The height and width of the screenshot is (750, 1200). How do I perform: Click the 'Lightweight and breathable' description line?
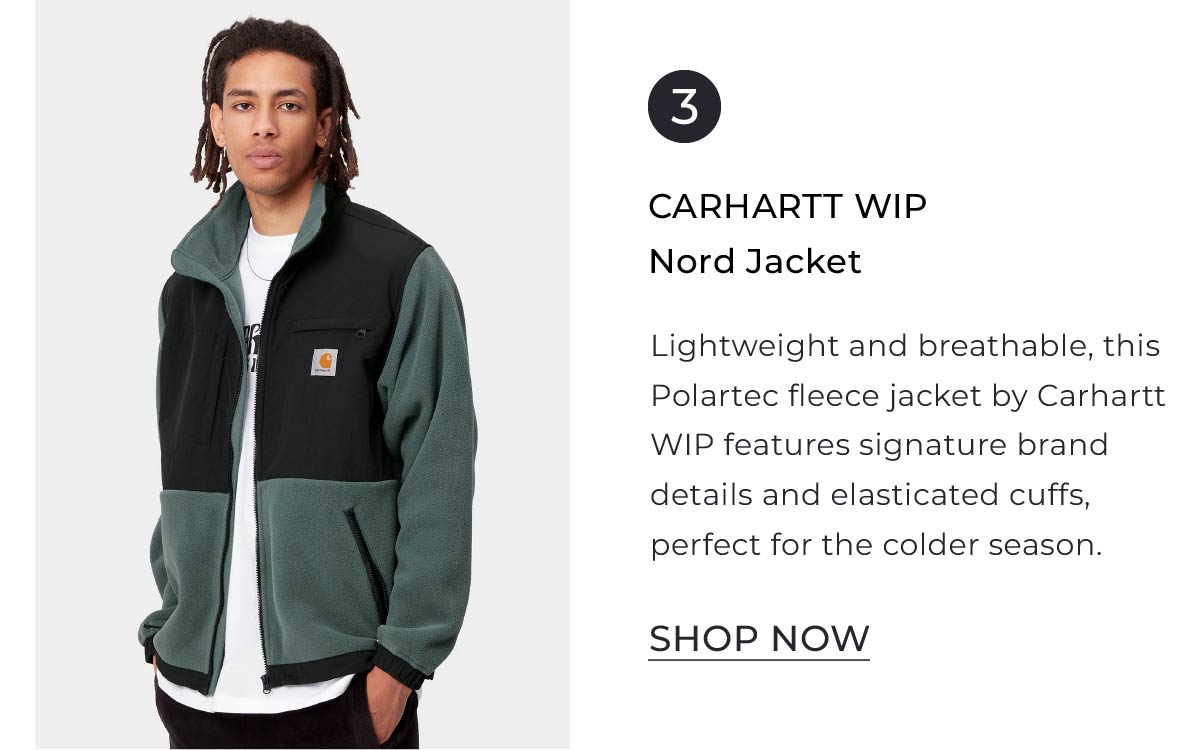tap(905, 346)
